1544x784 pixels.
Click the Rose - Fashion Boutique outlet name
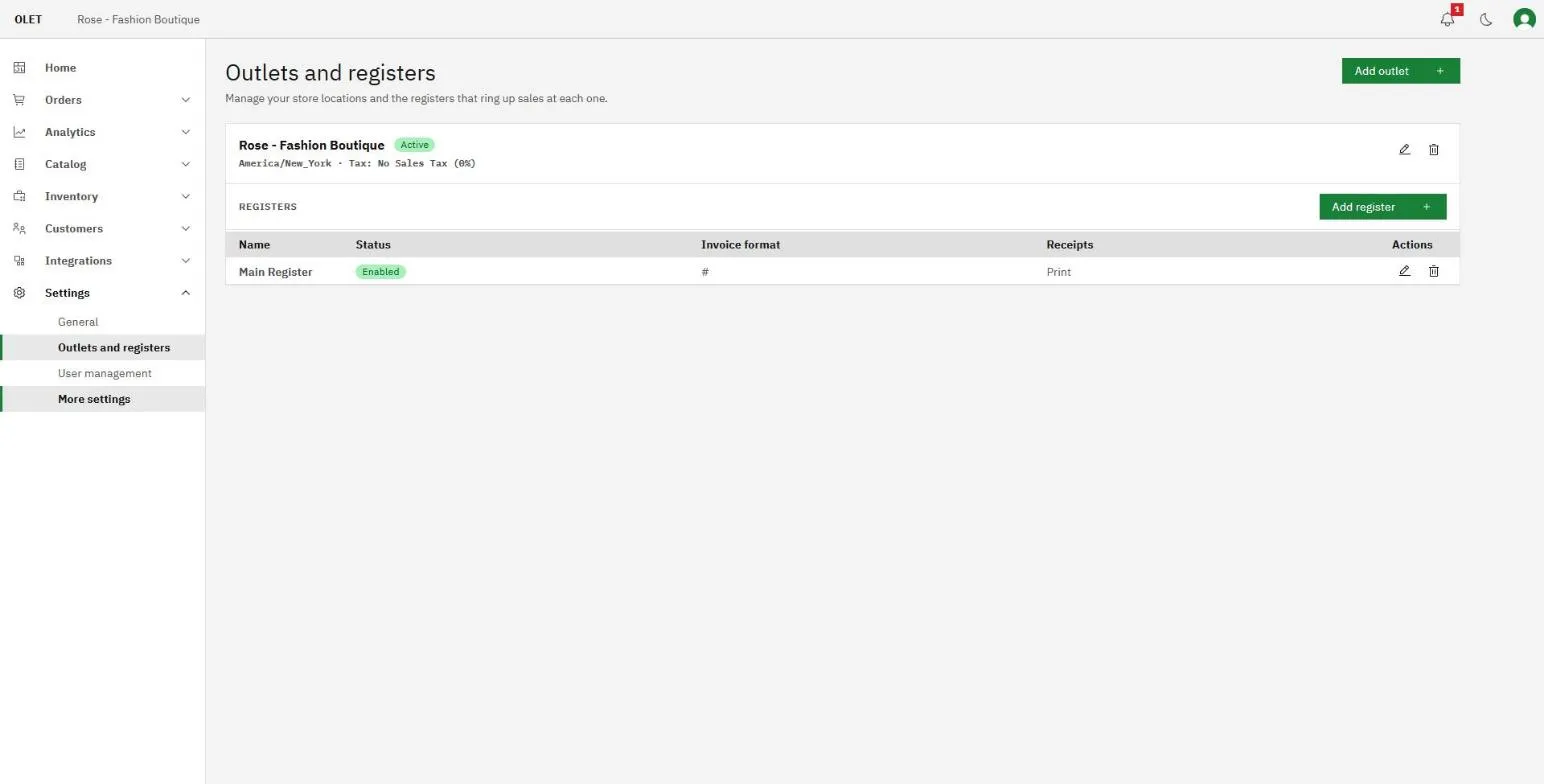coord(311,145)
